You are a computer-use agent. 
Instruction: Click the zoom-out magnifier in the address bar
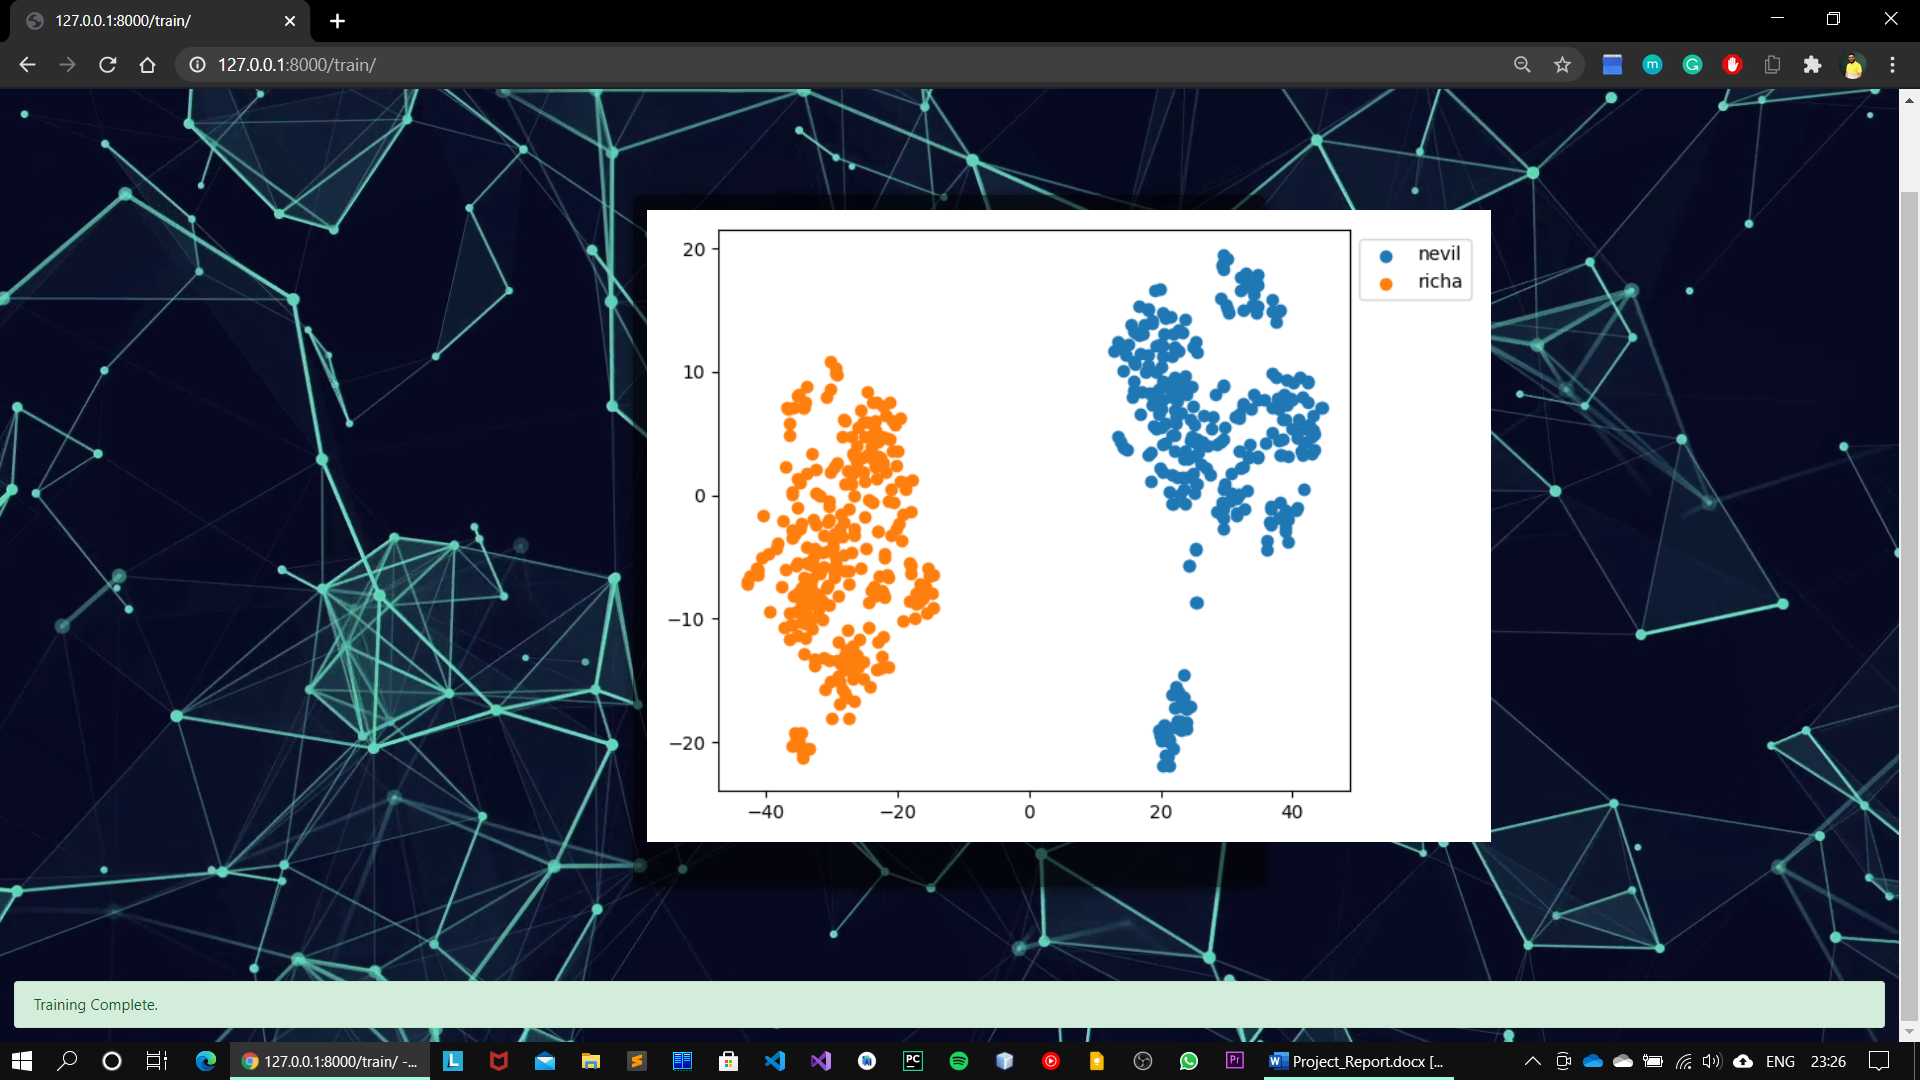(1522, 65)
